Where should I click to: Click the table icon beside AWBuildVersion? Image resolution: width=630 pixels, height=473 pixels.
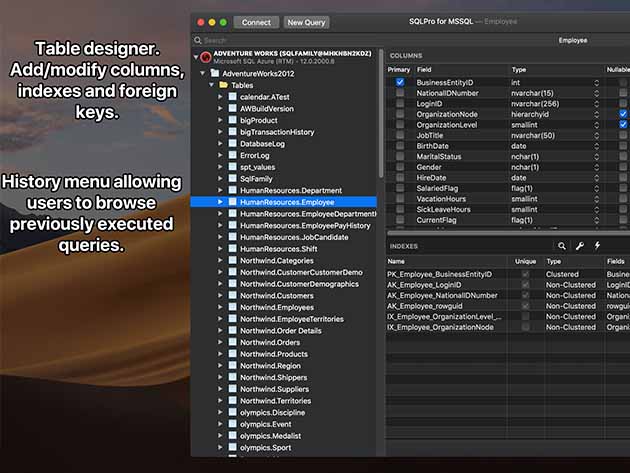tap(232, 109)
